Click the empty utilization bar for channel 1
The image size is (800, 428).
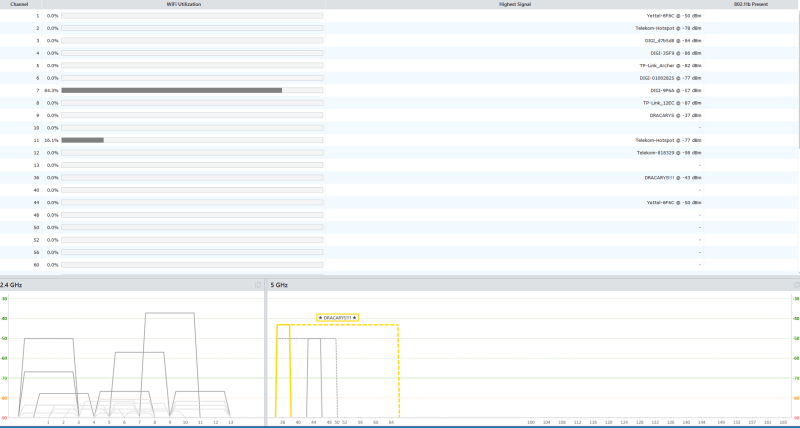[192, 16]
